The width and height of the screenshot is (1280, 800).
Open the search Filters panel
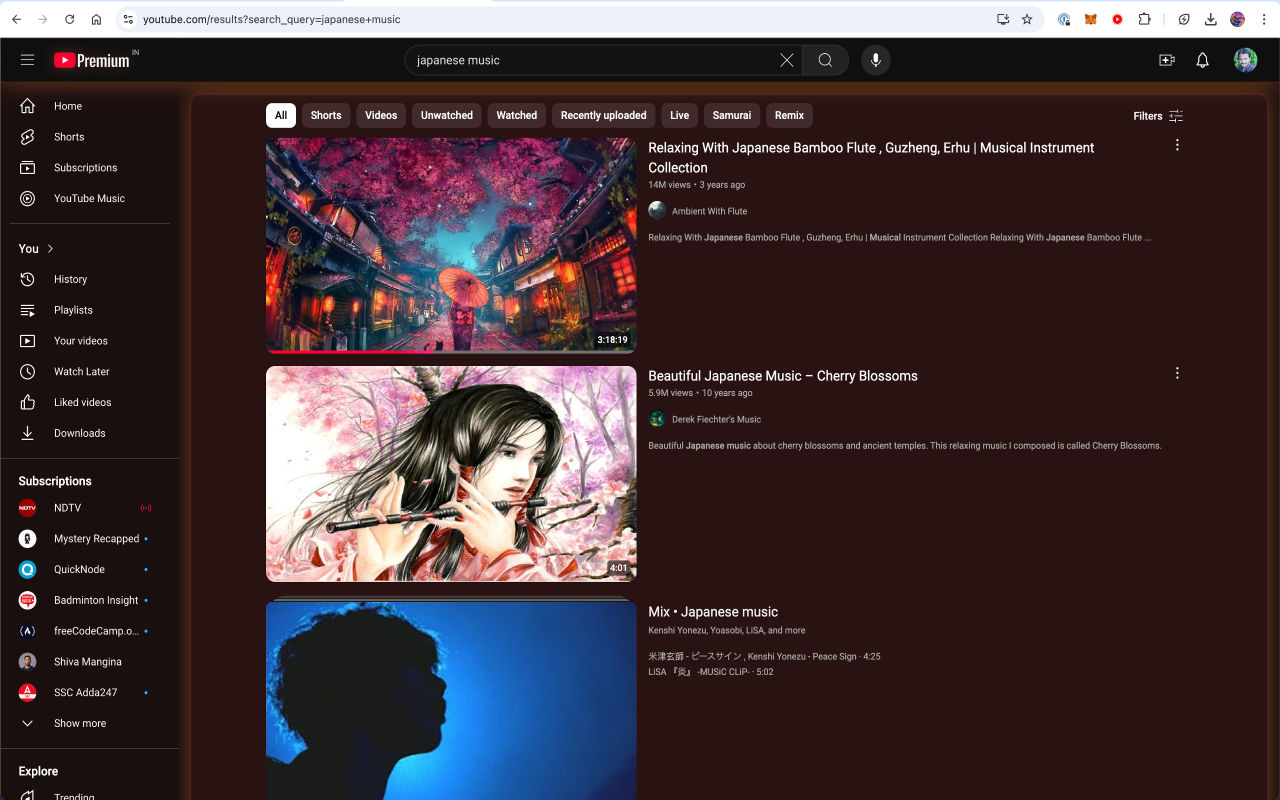tap(1158, 116)
